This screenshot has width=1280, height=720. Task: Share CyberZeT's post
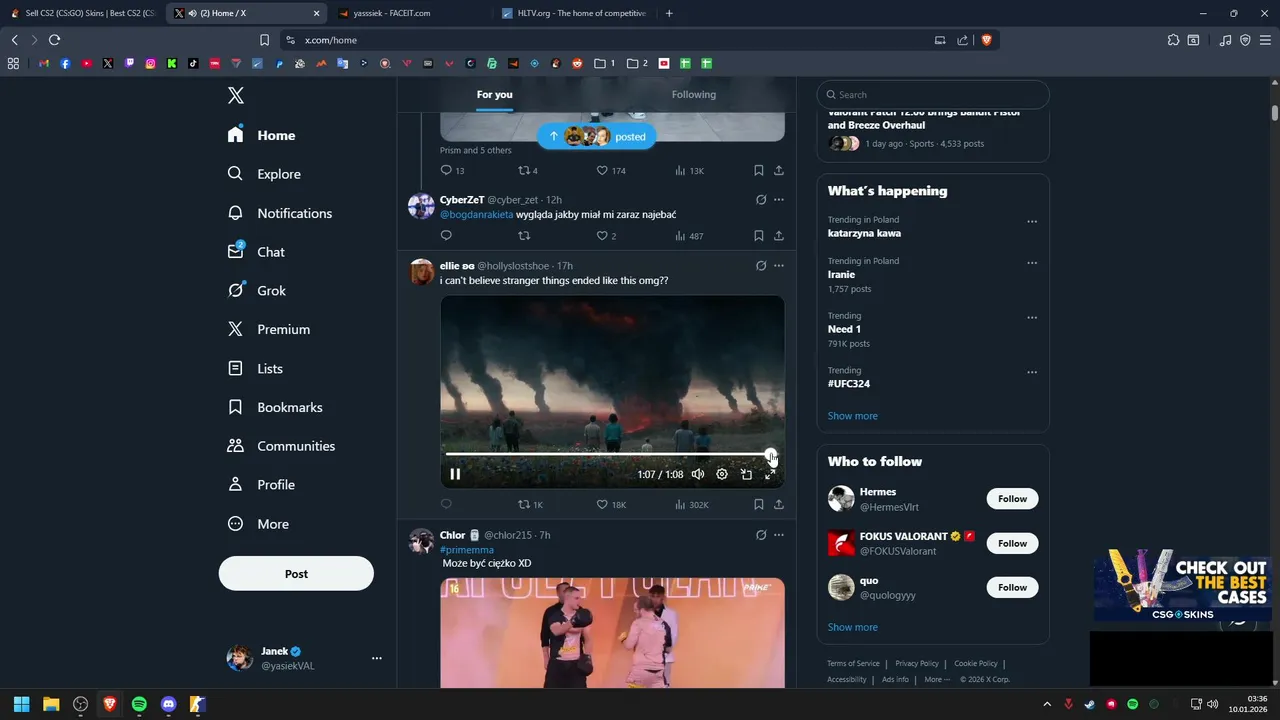pos(779,236)
